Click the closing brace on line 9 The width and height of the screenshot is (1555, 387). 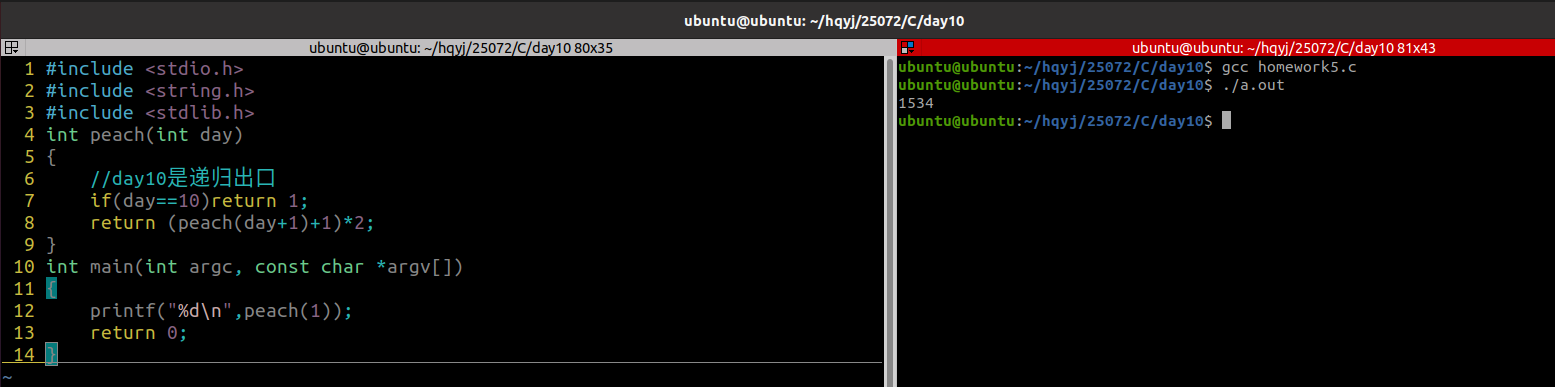pyautogui.click(x=52, y=245)
